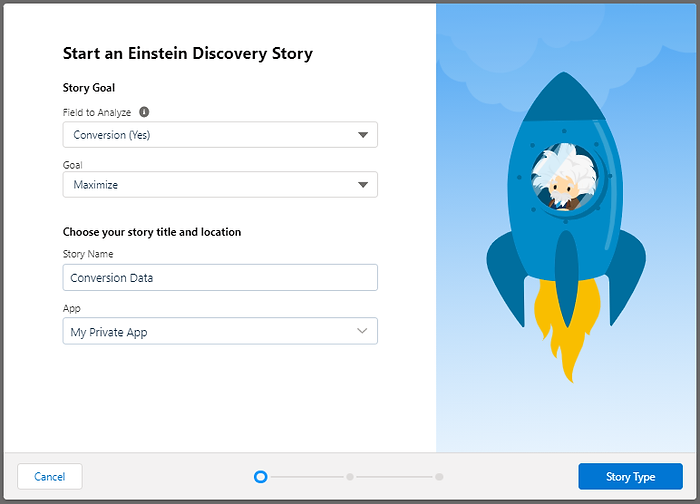Viewport: 700px width, 504px height.
Task: Click the 'Story Name' label
Action: click(88, 254)
